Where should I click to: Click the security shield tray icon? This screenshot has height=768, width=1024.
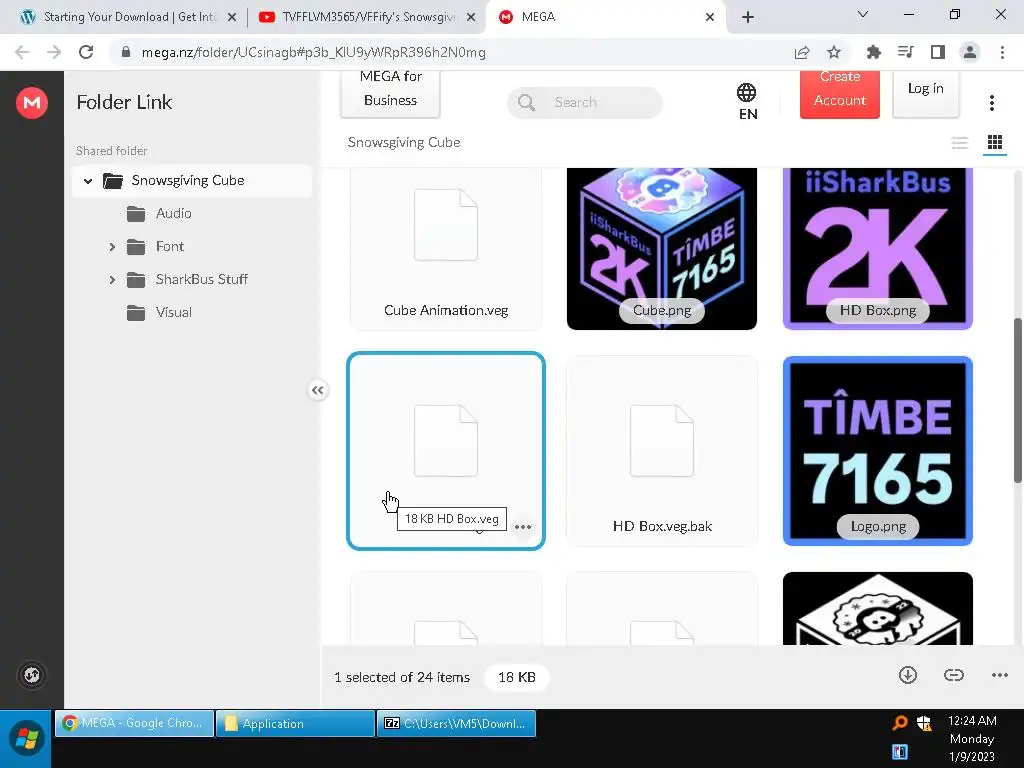[923, 722]
